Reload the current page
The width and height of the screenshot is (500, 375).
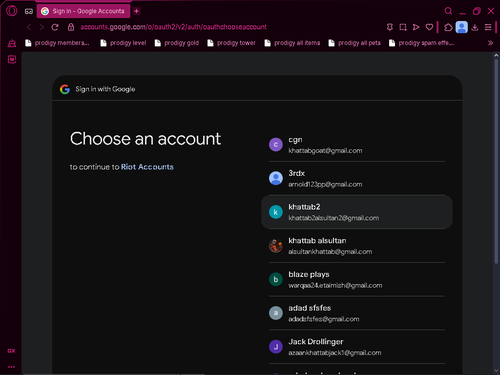[55, 27]
